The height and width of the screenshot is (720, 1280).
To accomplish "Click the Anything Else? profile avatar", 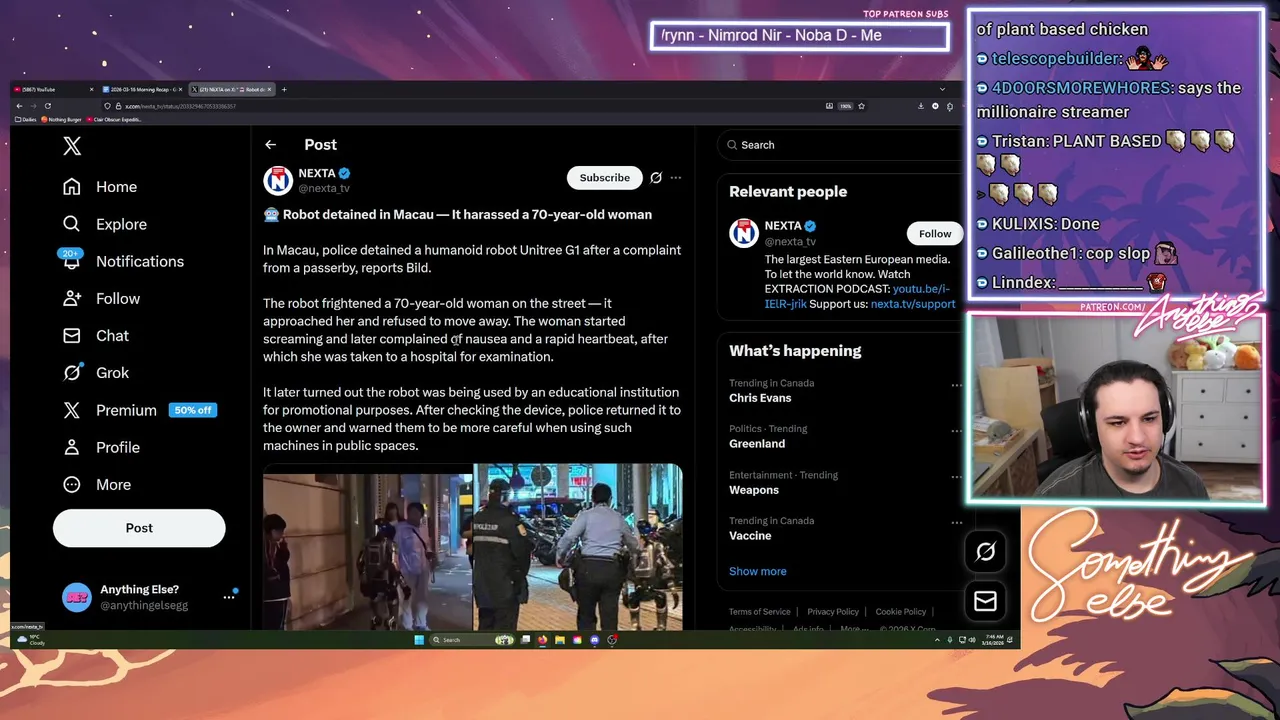I will [77, 597].
